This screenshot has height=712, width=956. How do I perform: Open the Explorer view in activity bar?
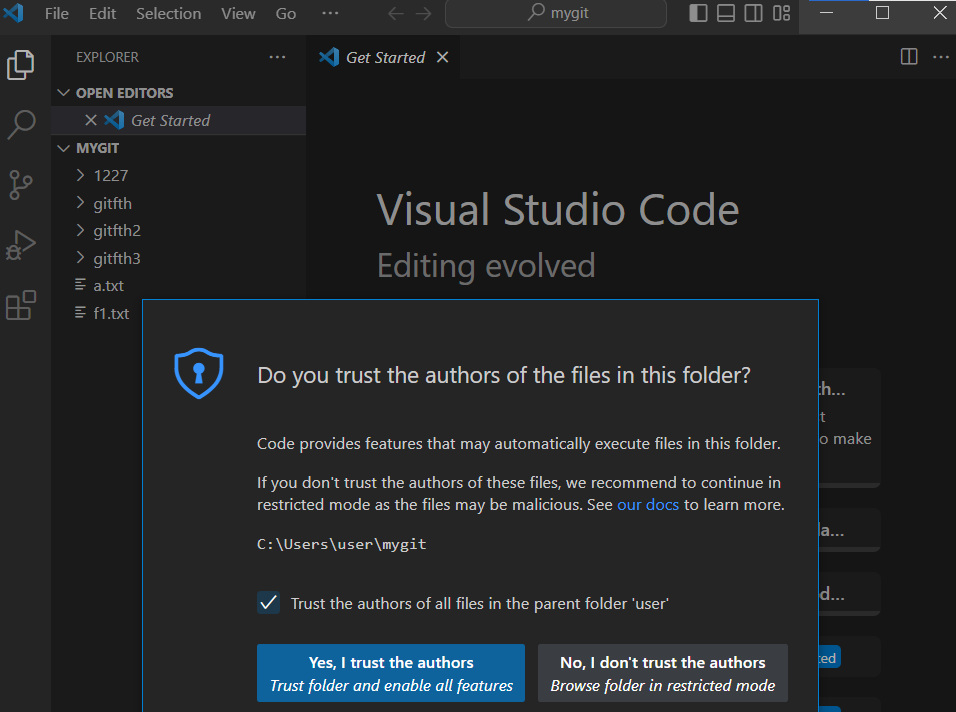[21, 65]
